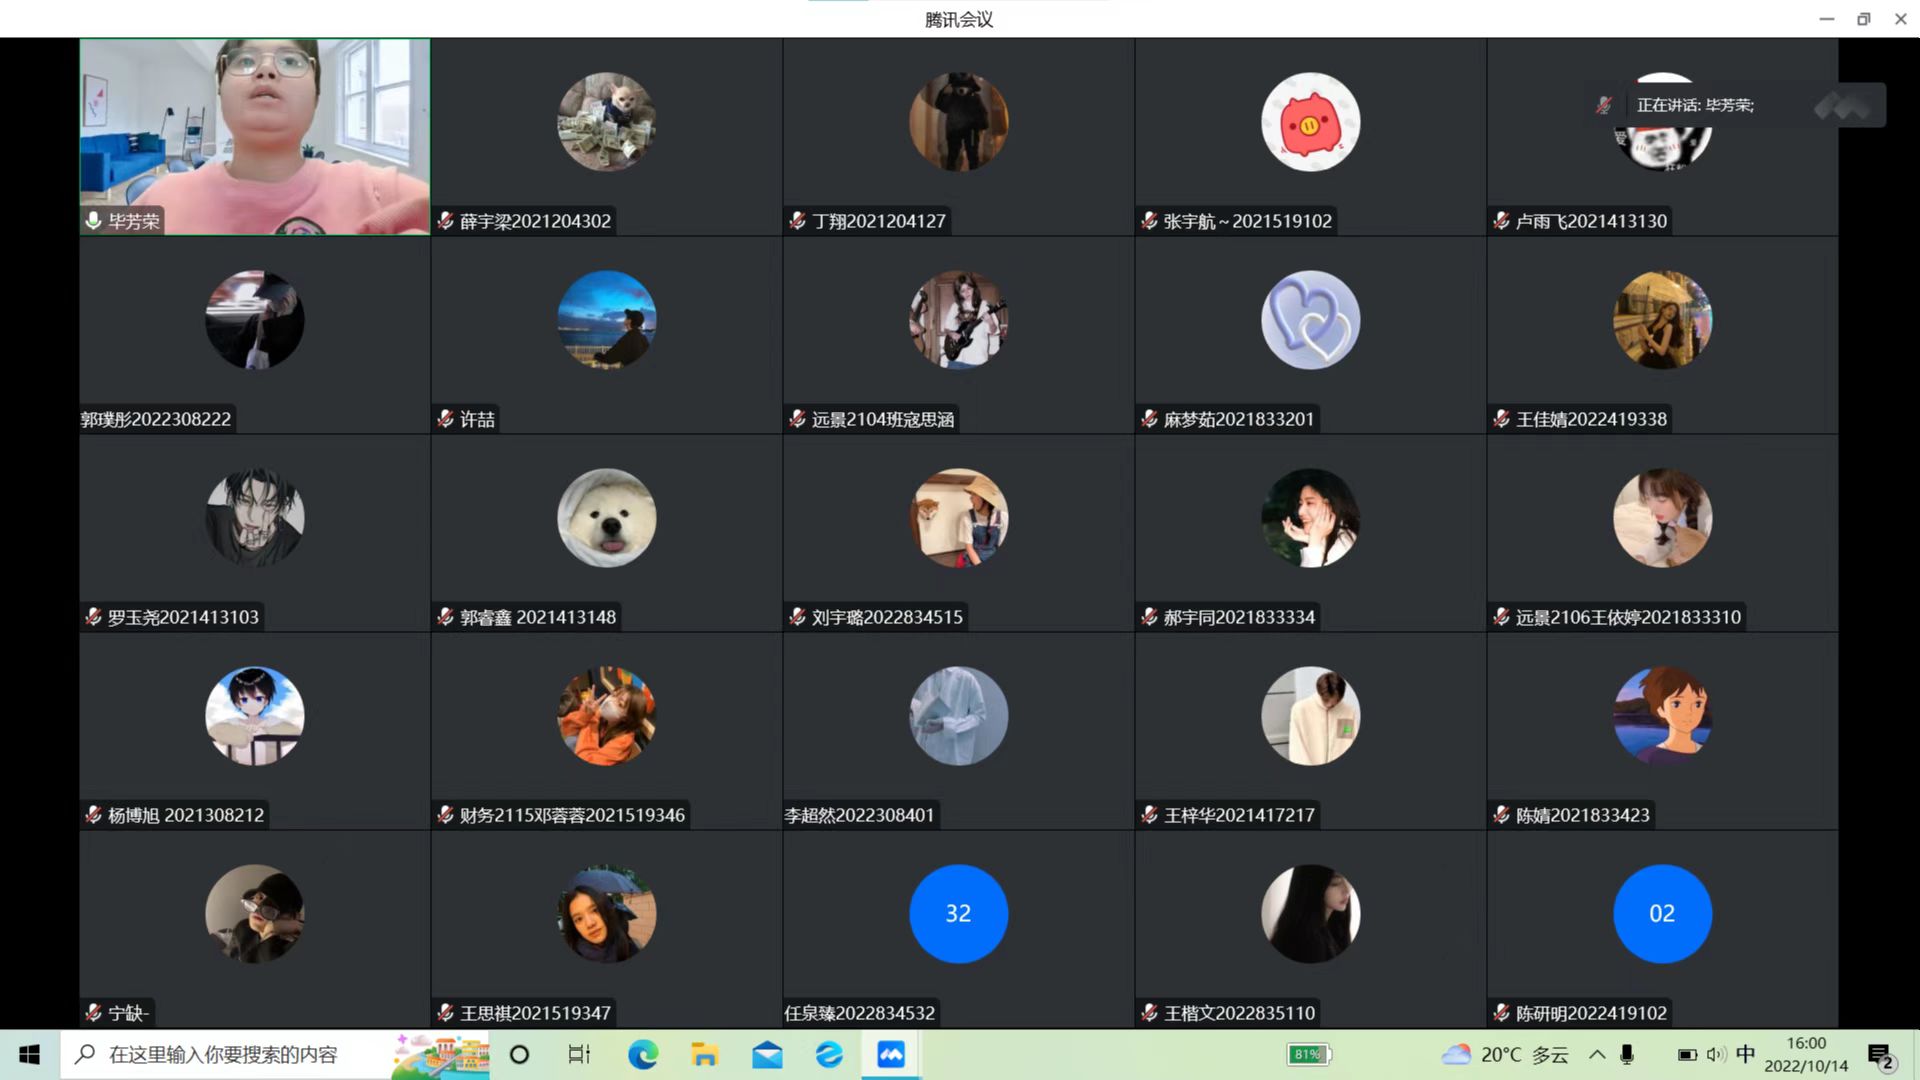Click muted mic icon beside 王梓华2021417217
The width and height of the screenshot is (1920, 1080).
click(1150, 815)
